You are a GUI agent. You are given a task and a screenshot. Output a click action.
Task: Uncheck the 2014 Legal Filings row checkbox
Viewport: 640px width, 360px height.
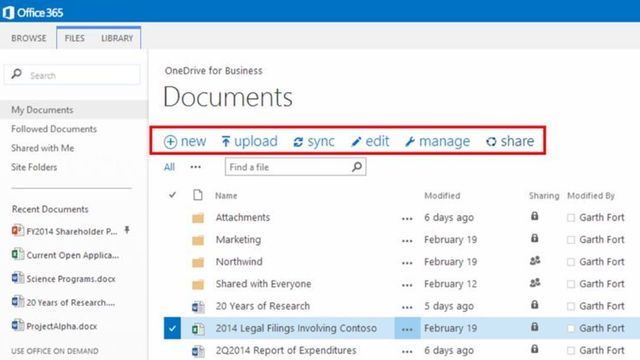tap(172, 328)
